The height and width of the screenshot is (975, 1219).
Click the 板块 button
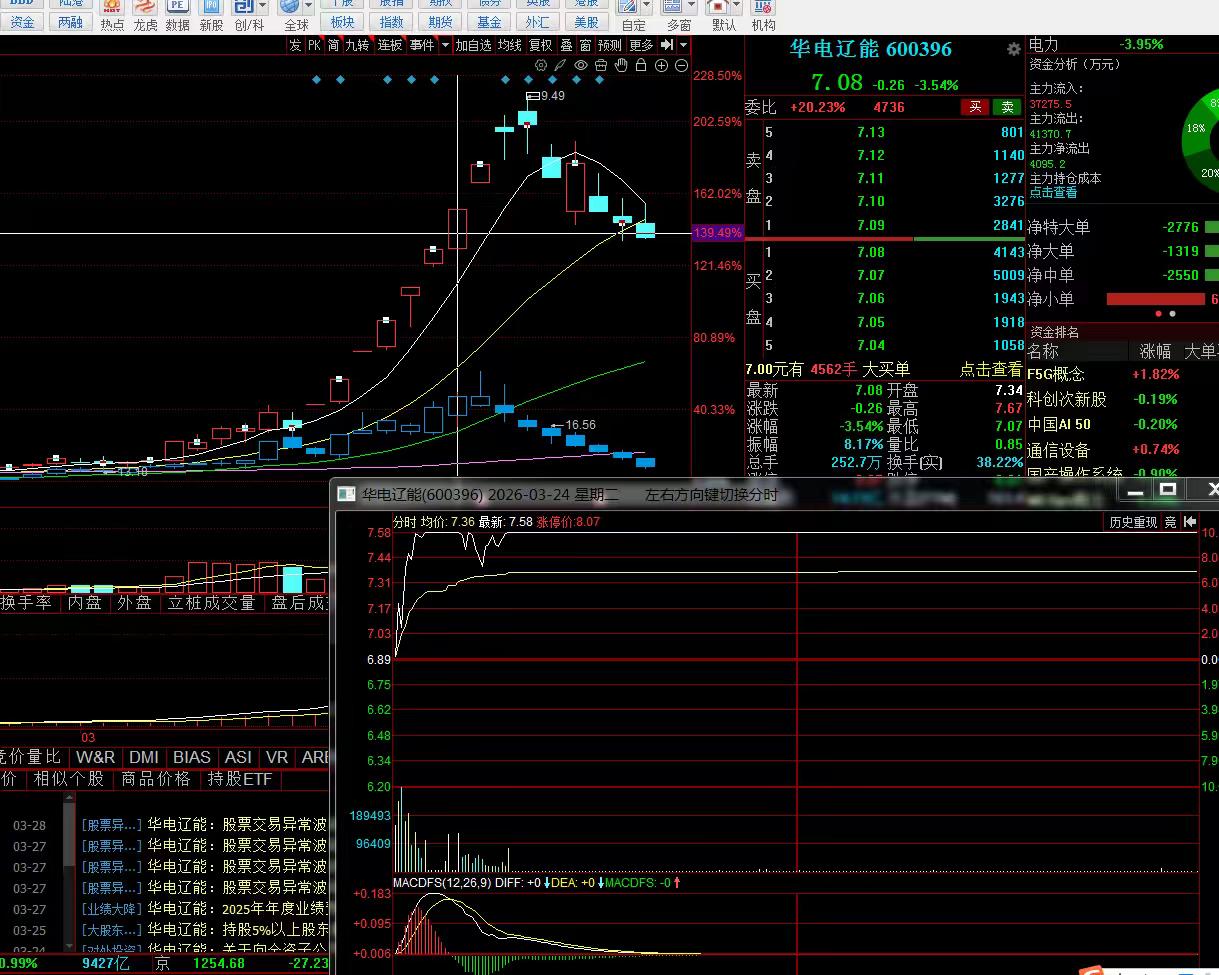(343, 22)
